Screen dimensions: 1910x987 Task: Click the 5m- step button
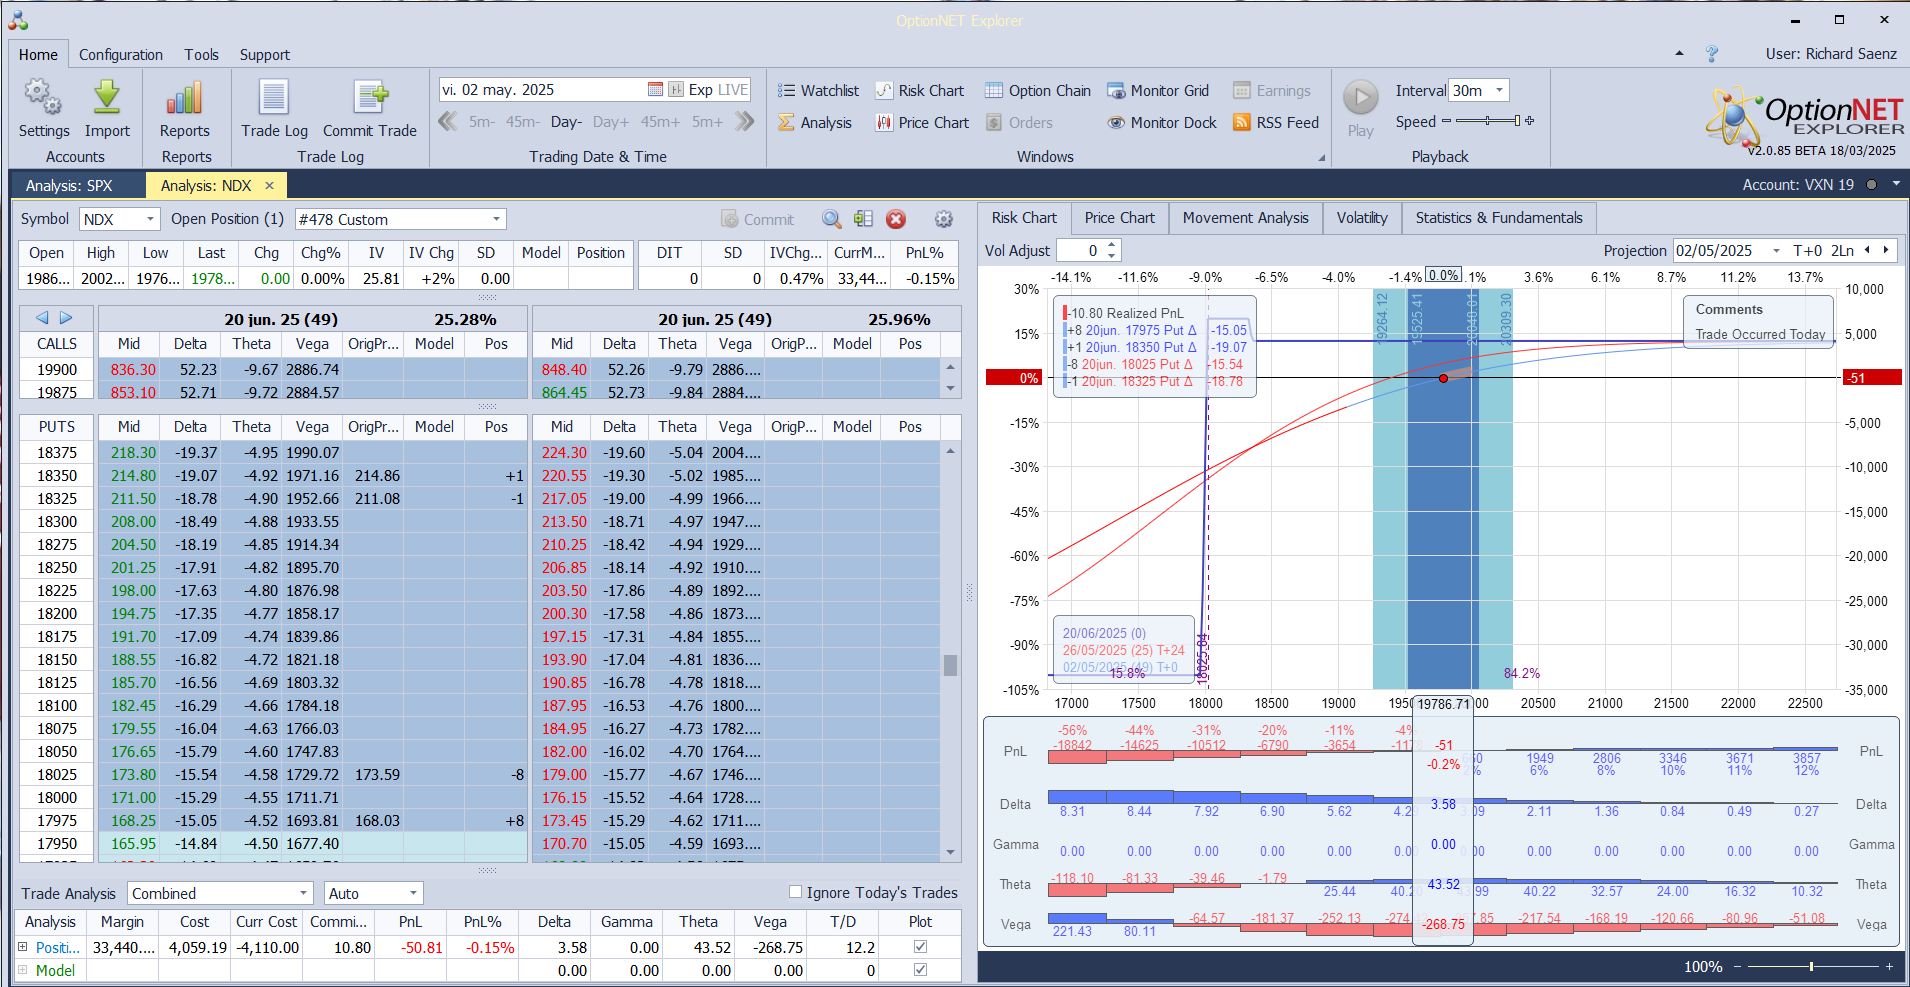pos(481,122)
